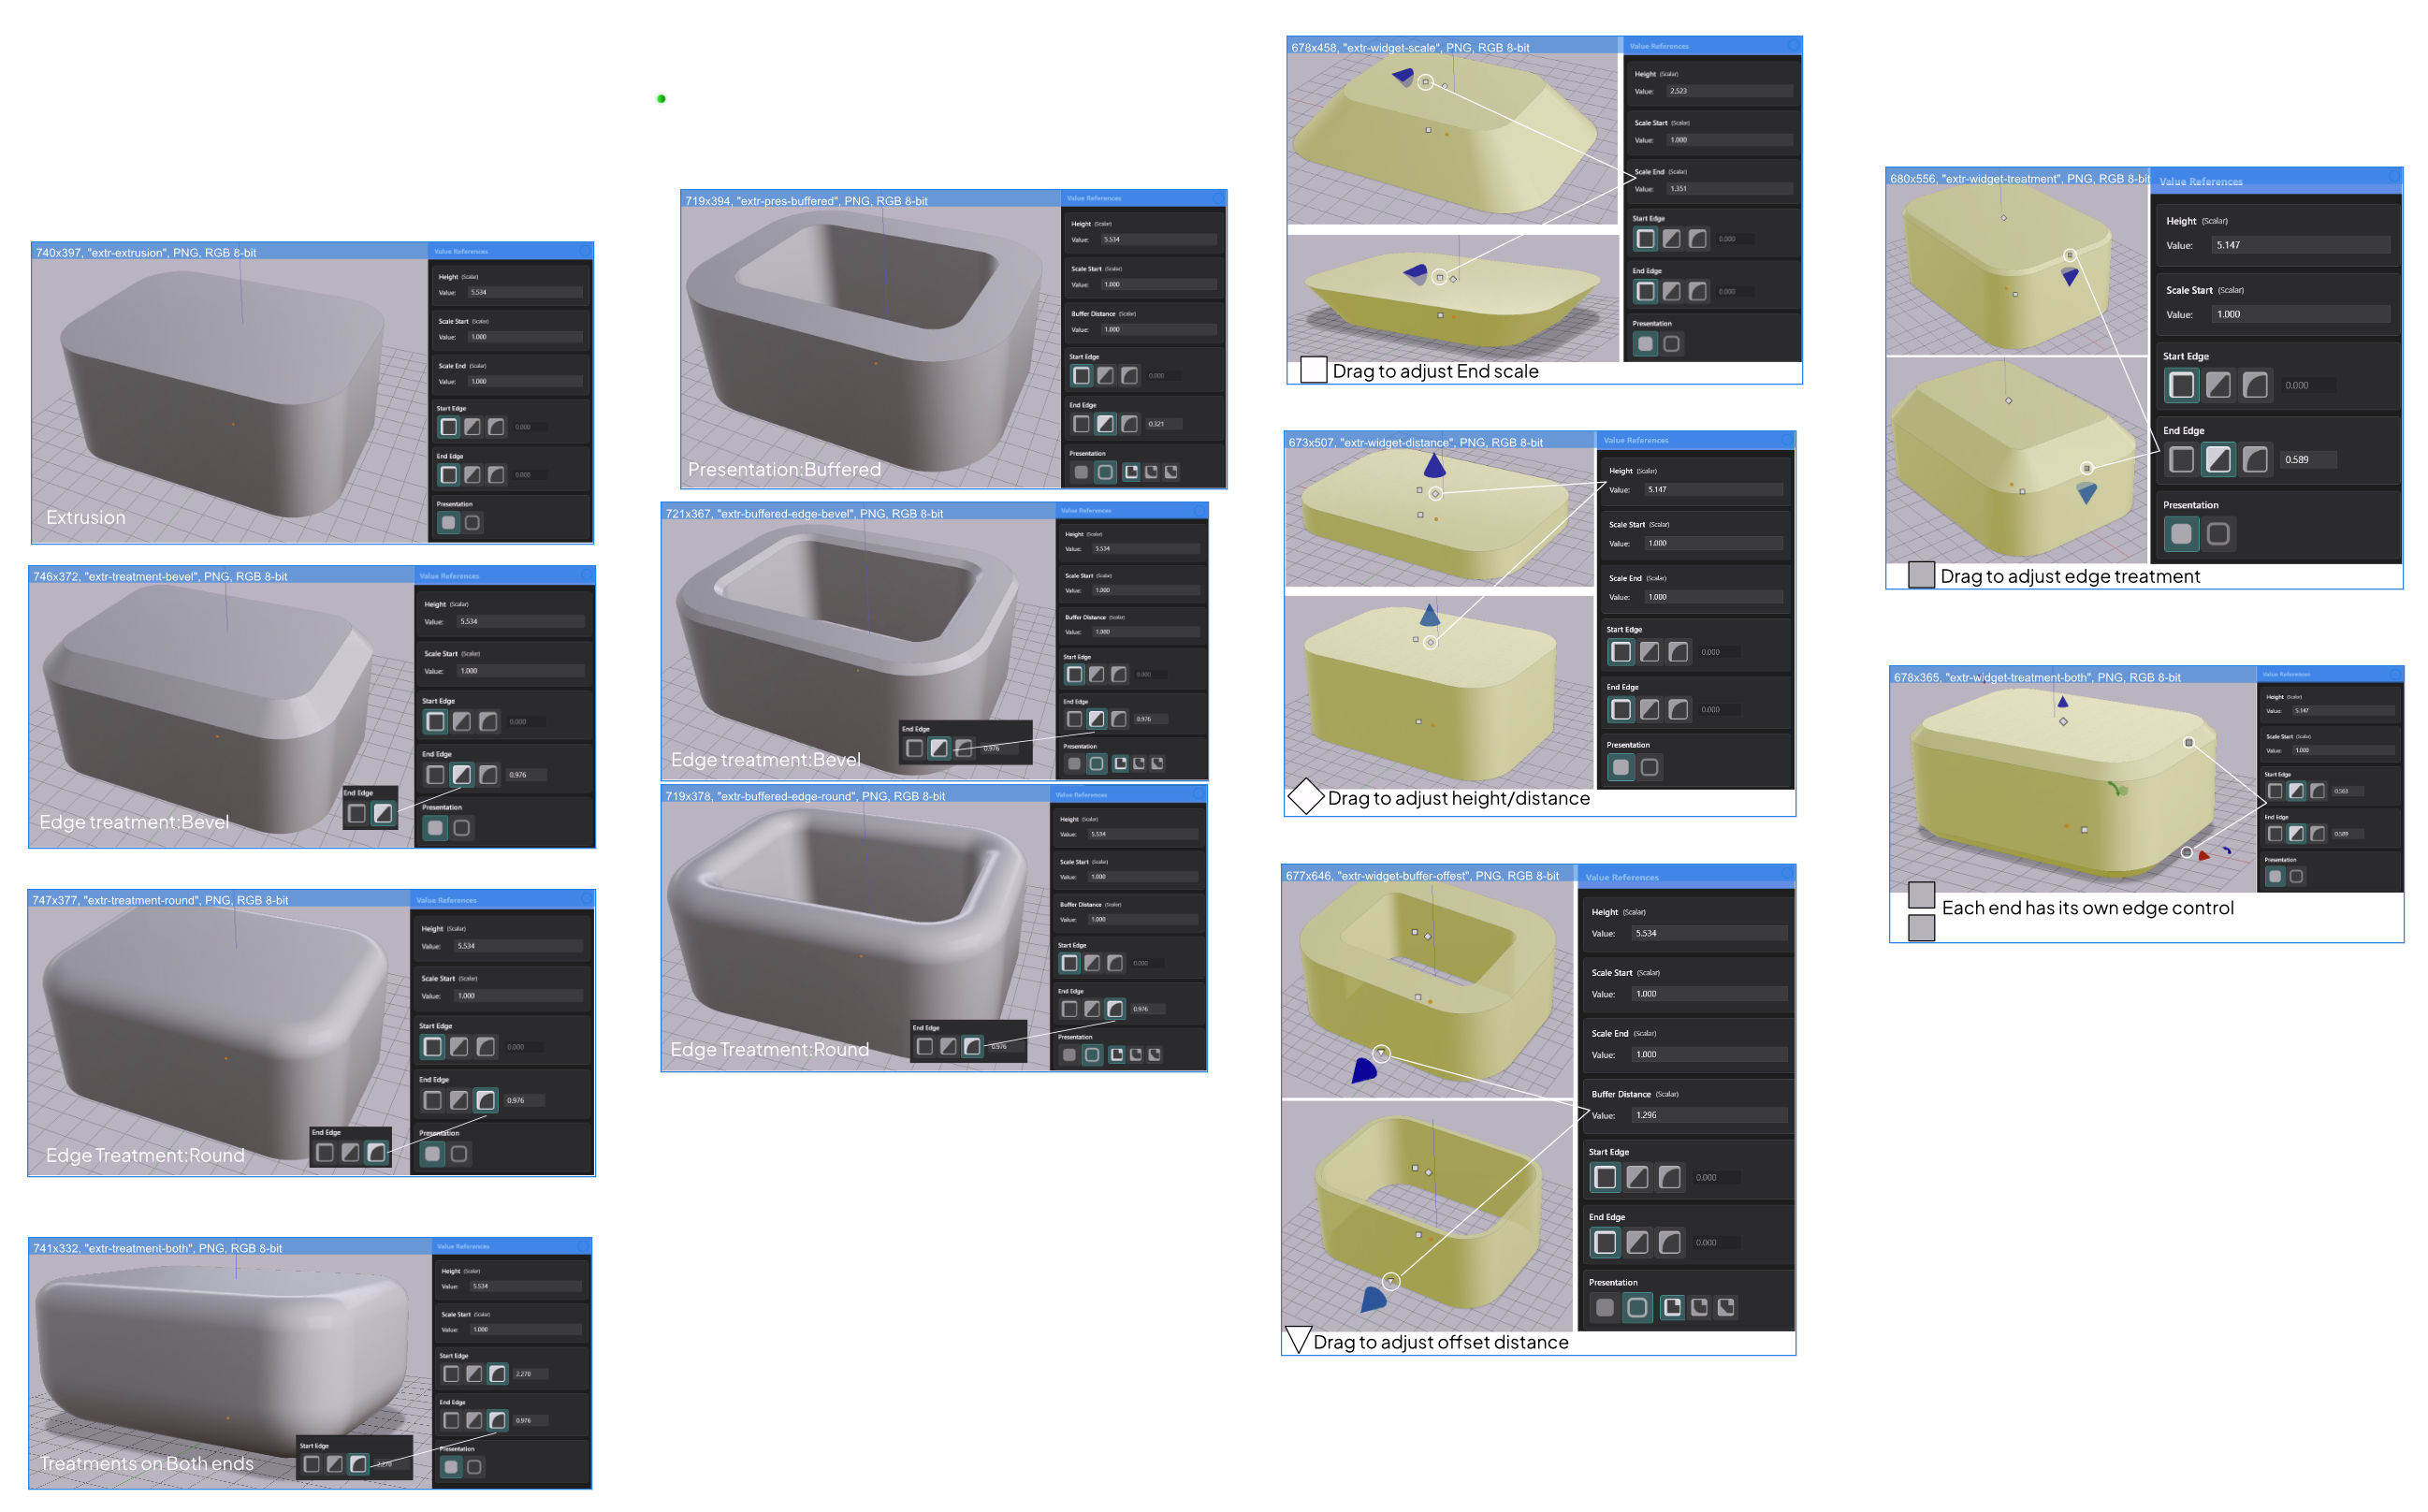Toggle buffered Presentation in extr-treatment-round image
Viewport: 2428px width, 1512px height.
click(x=458, y=1154)
